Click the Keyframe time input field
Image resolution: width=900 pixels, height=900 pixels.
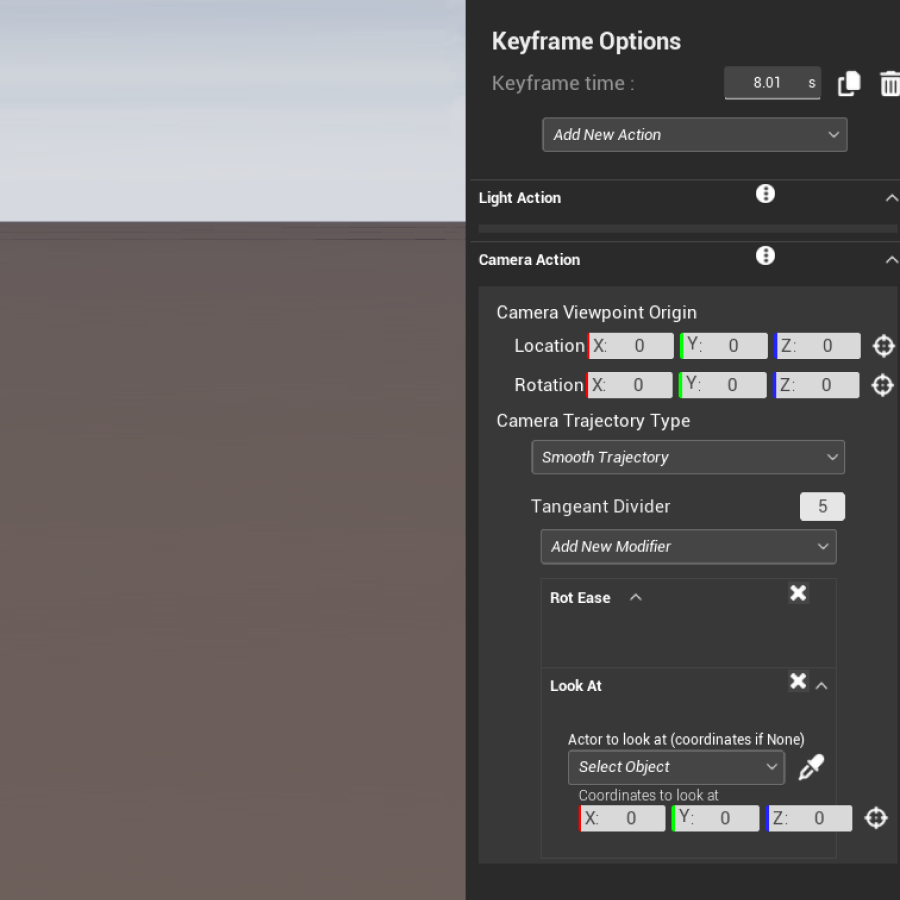click(x=768, y=83)
